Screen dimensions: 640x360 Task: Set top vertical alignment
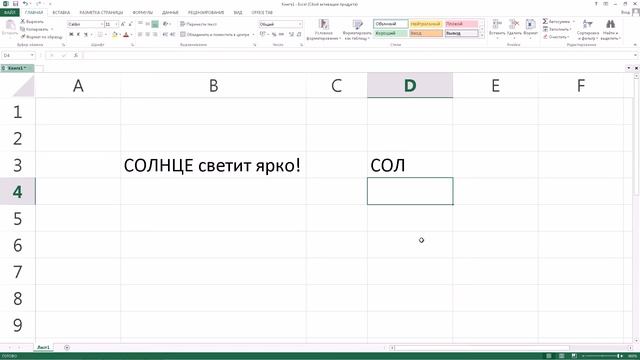(x=140, y=24)
